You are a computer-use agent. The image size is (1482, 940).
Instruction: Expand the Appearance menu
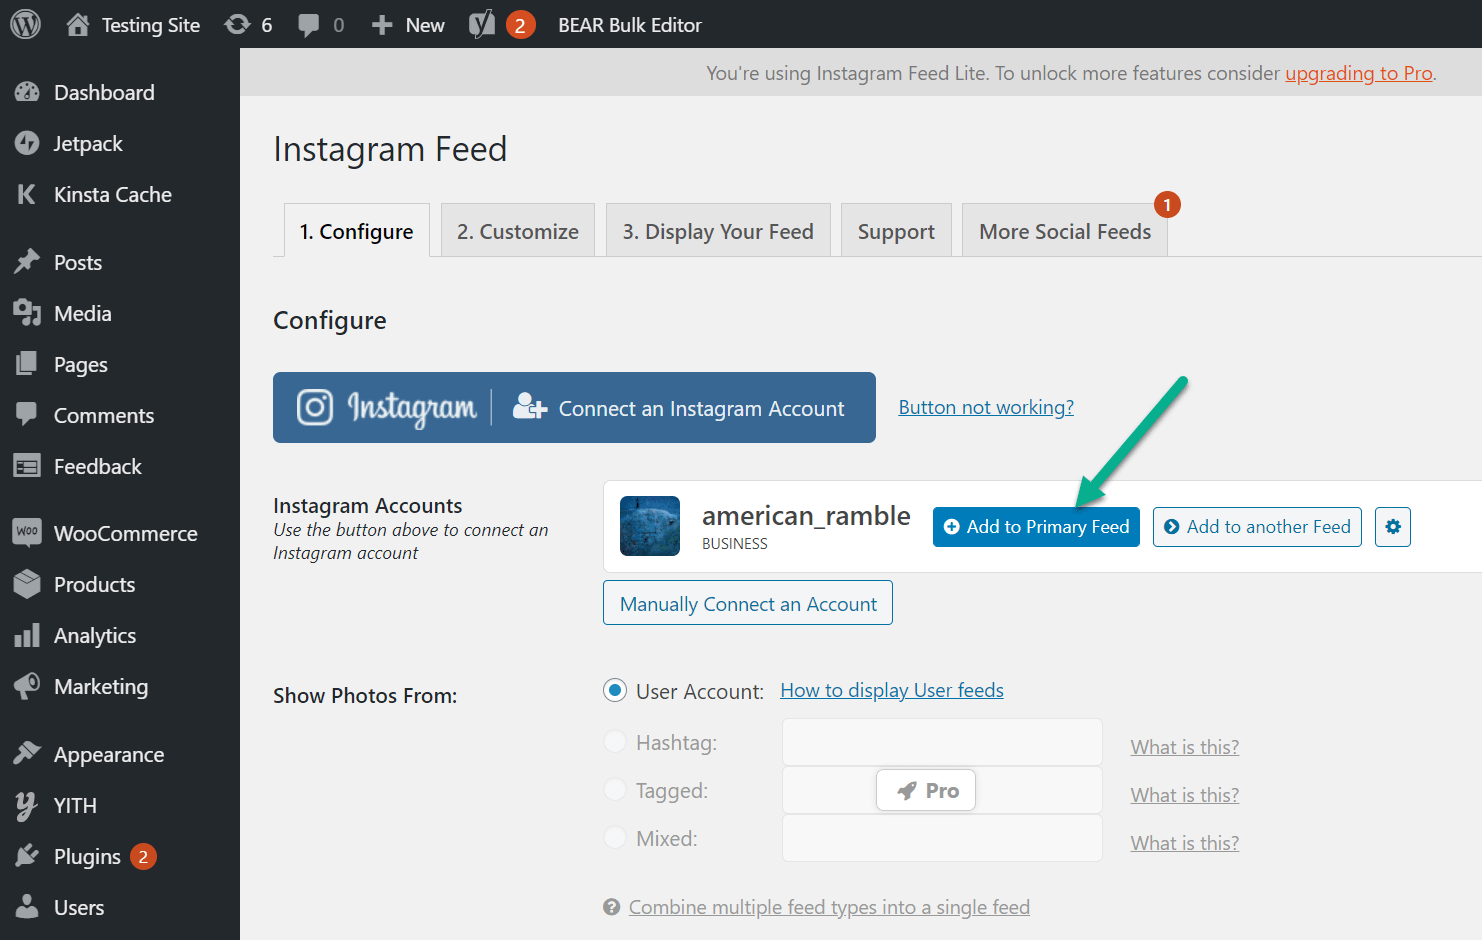tap(108, 754)
